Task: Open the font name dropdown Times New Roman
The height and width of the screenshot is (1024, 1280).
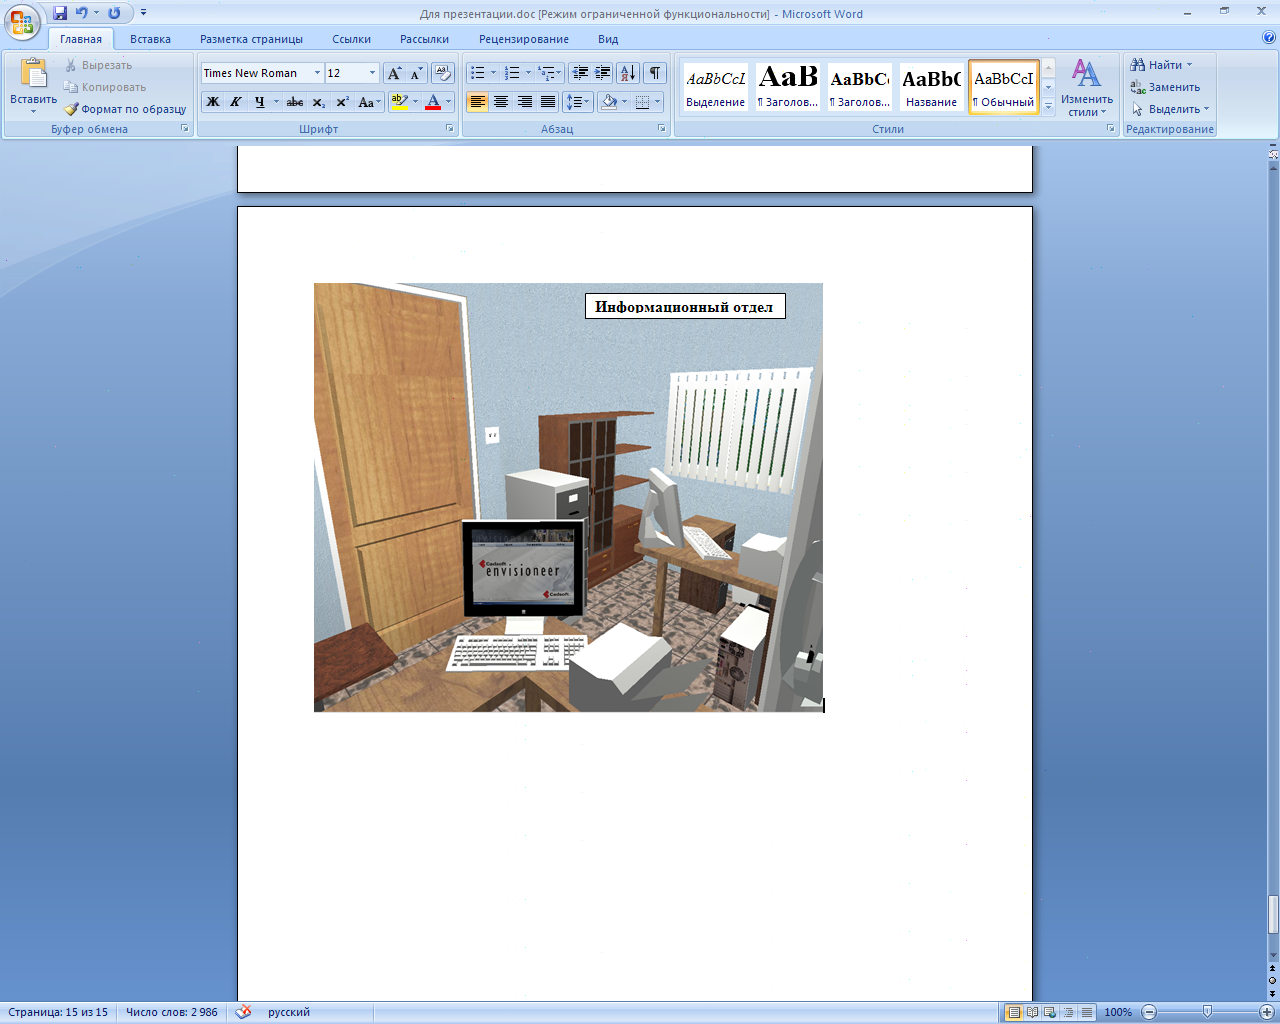Action: click(x=318, y=73)
